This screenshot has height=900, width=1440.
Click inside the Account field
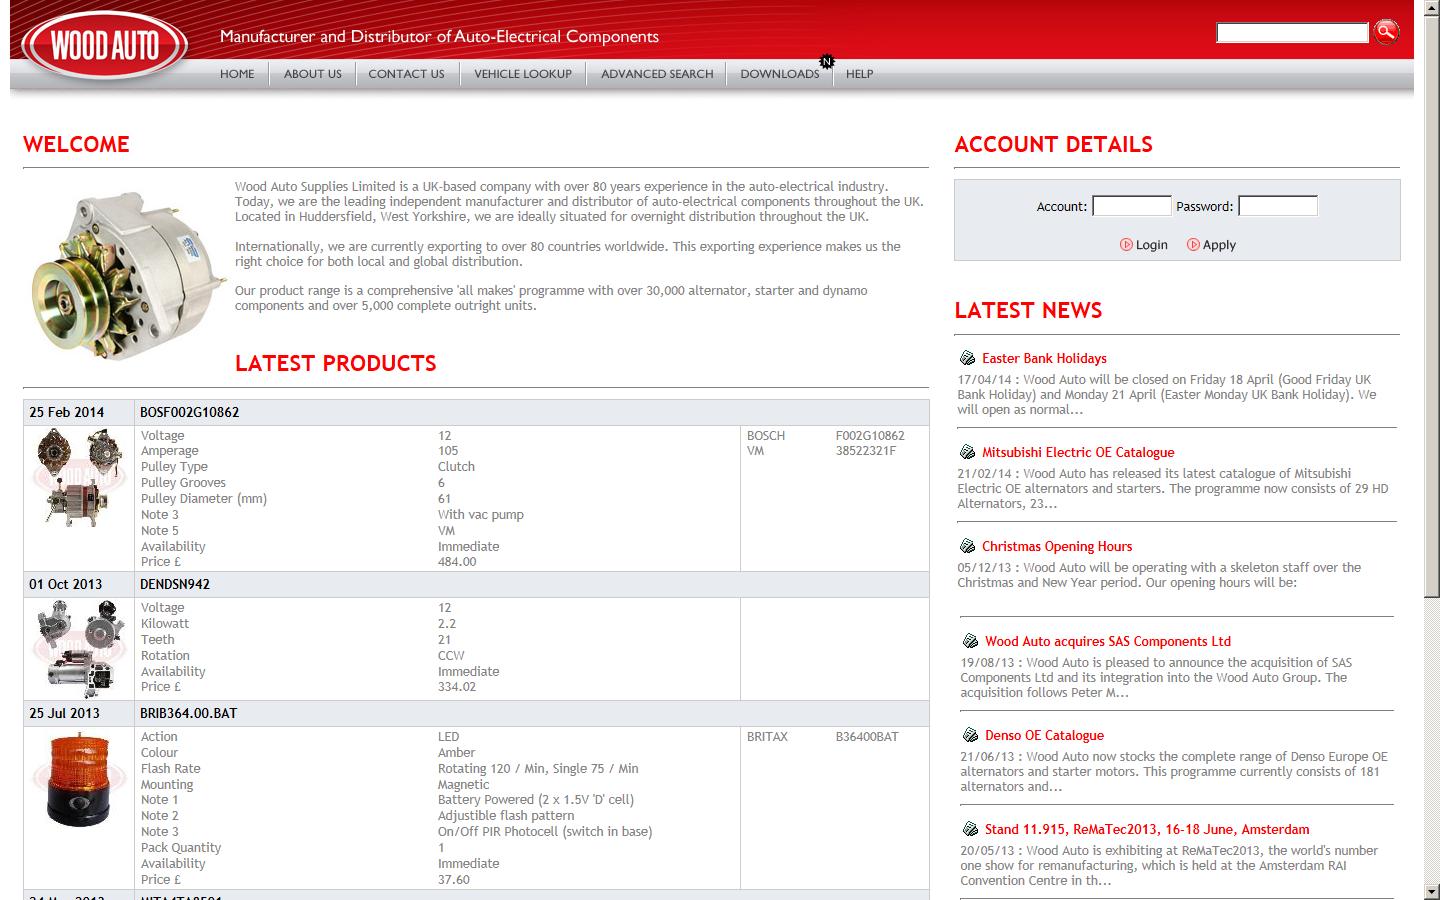tap(1131, 205)
